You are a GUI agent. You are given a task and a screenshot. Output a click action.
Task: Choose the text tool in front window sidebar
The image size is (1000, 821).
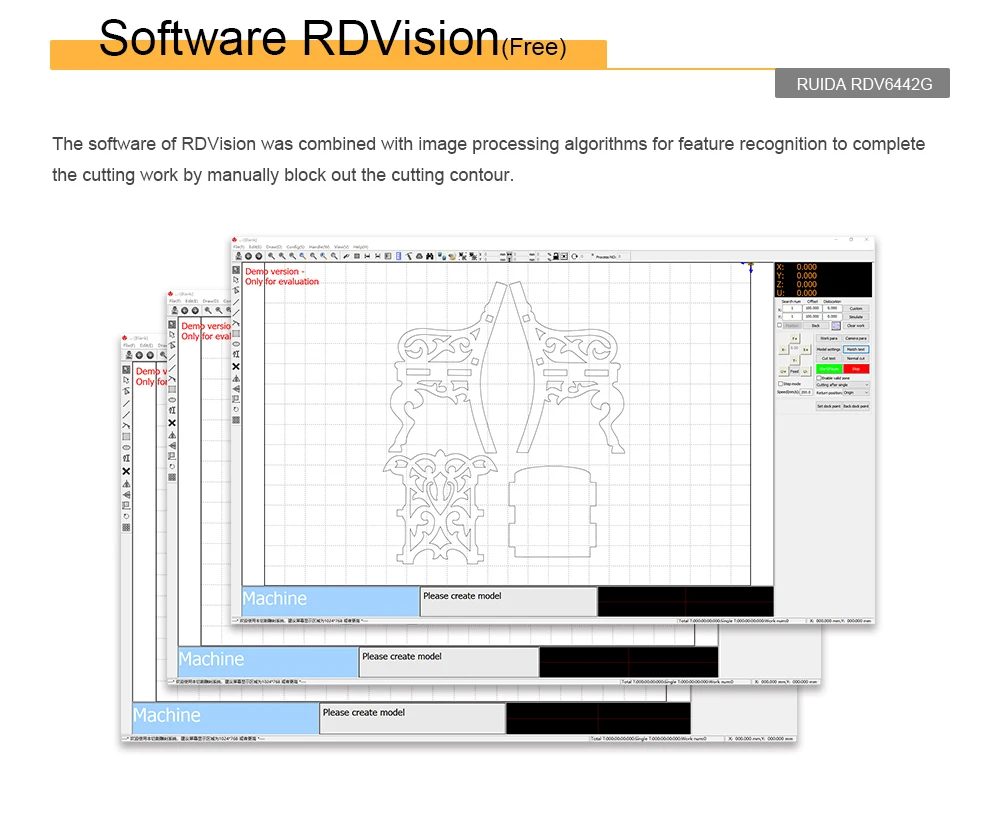pyautogui.click(x=236, y=354)
